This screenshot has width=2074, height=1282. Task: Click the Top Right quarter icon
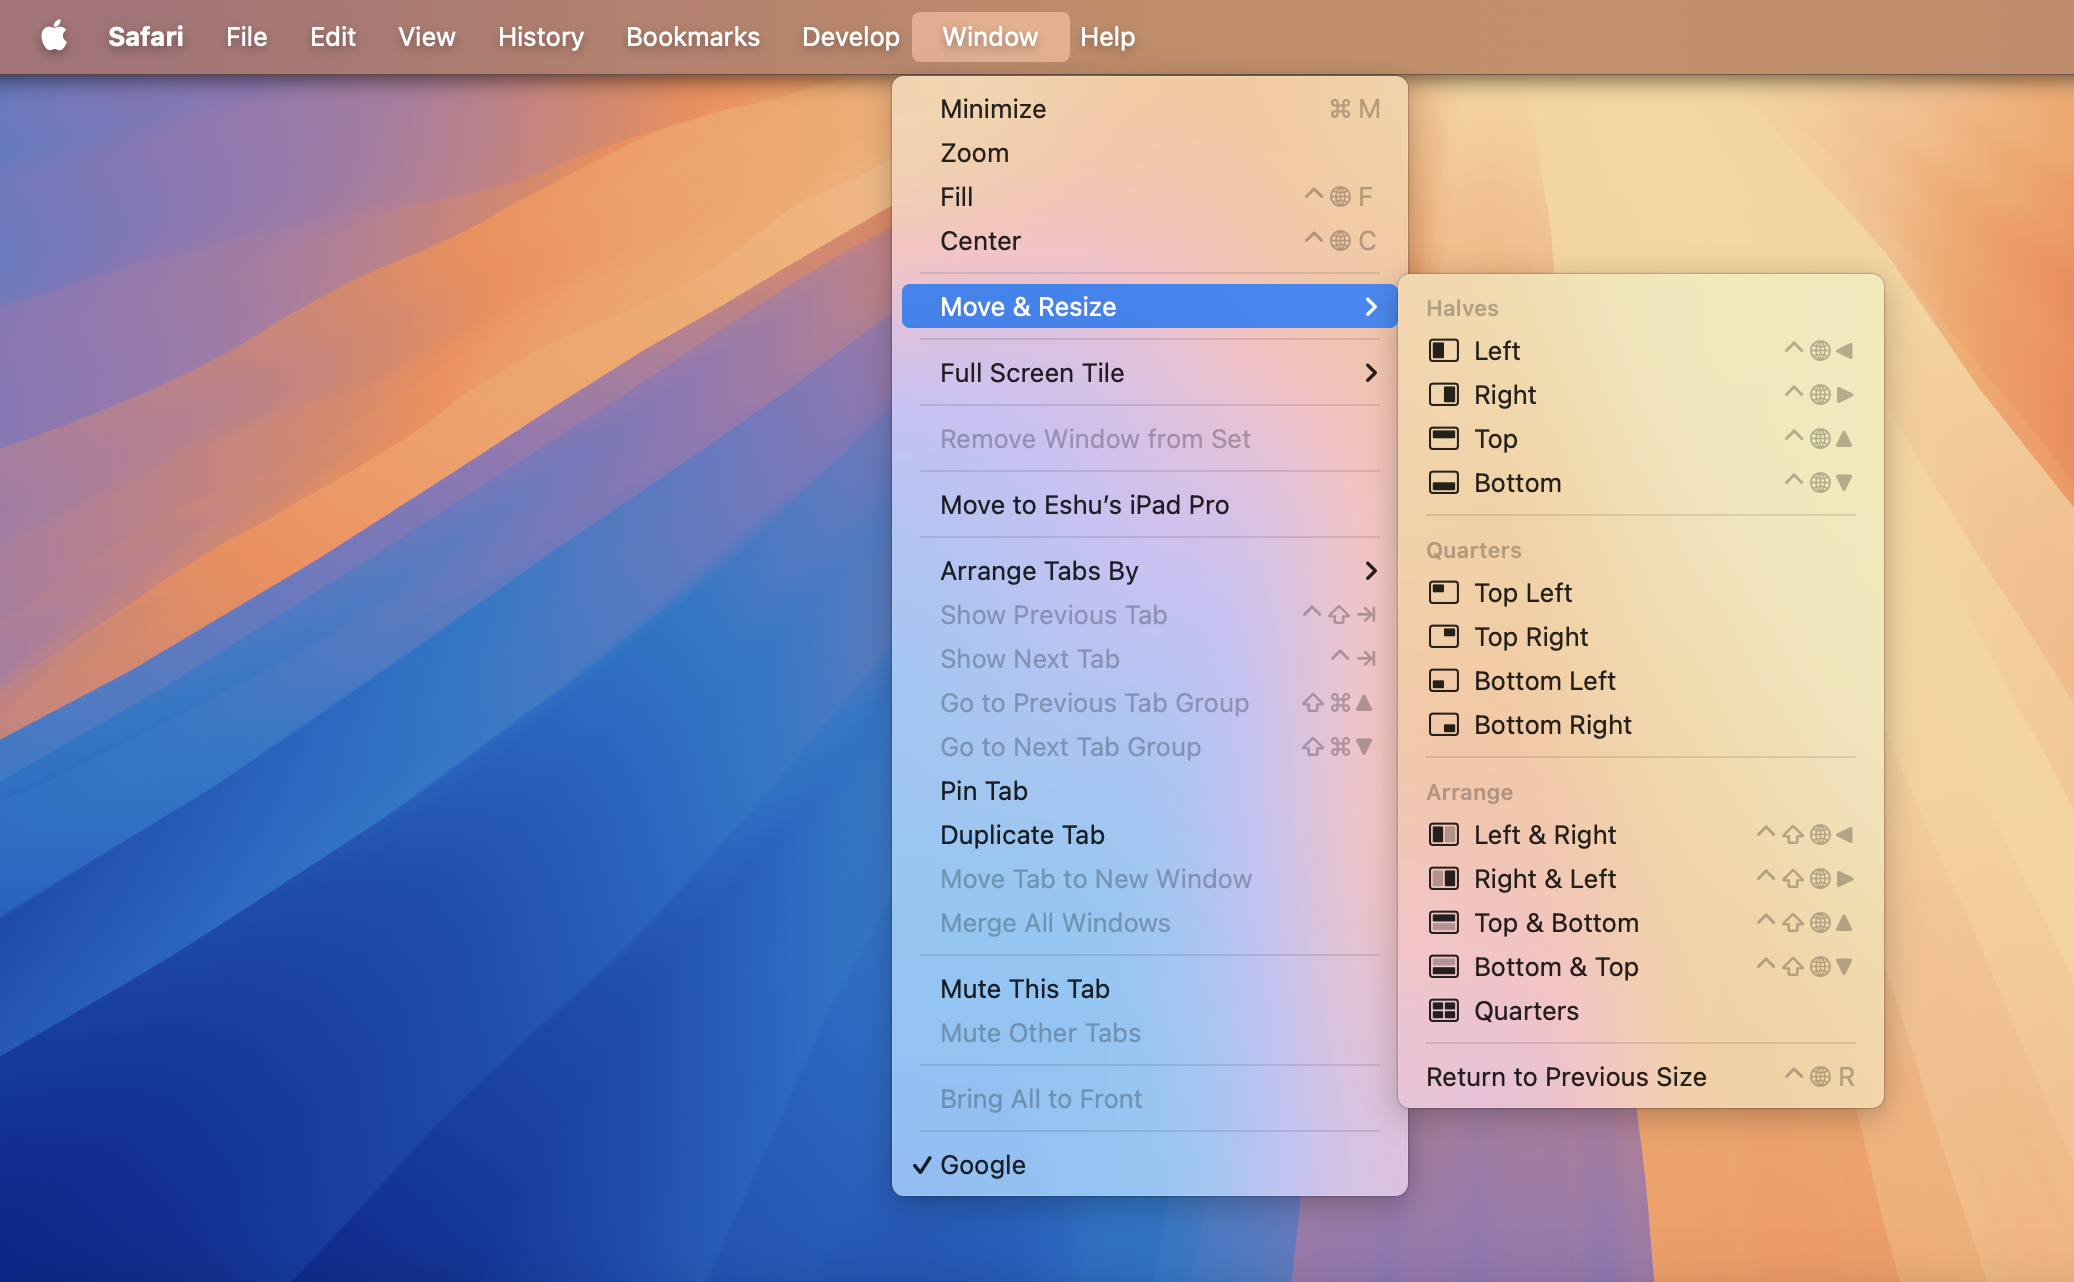point(1443,637)
